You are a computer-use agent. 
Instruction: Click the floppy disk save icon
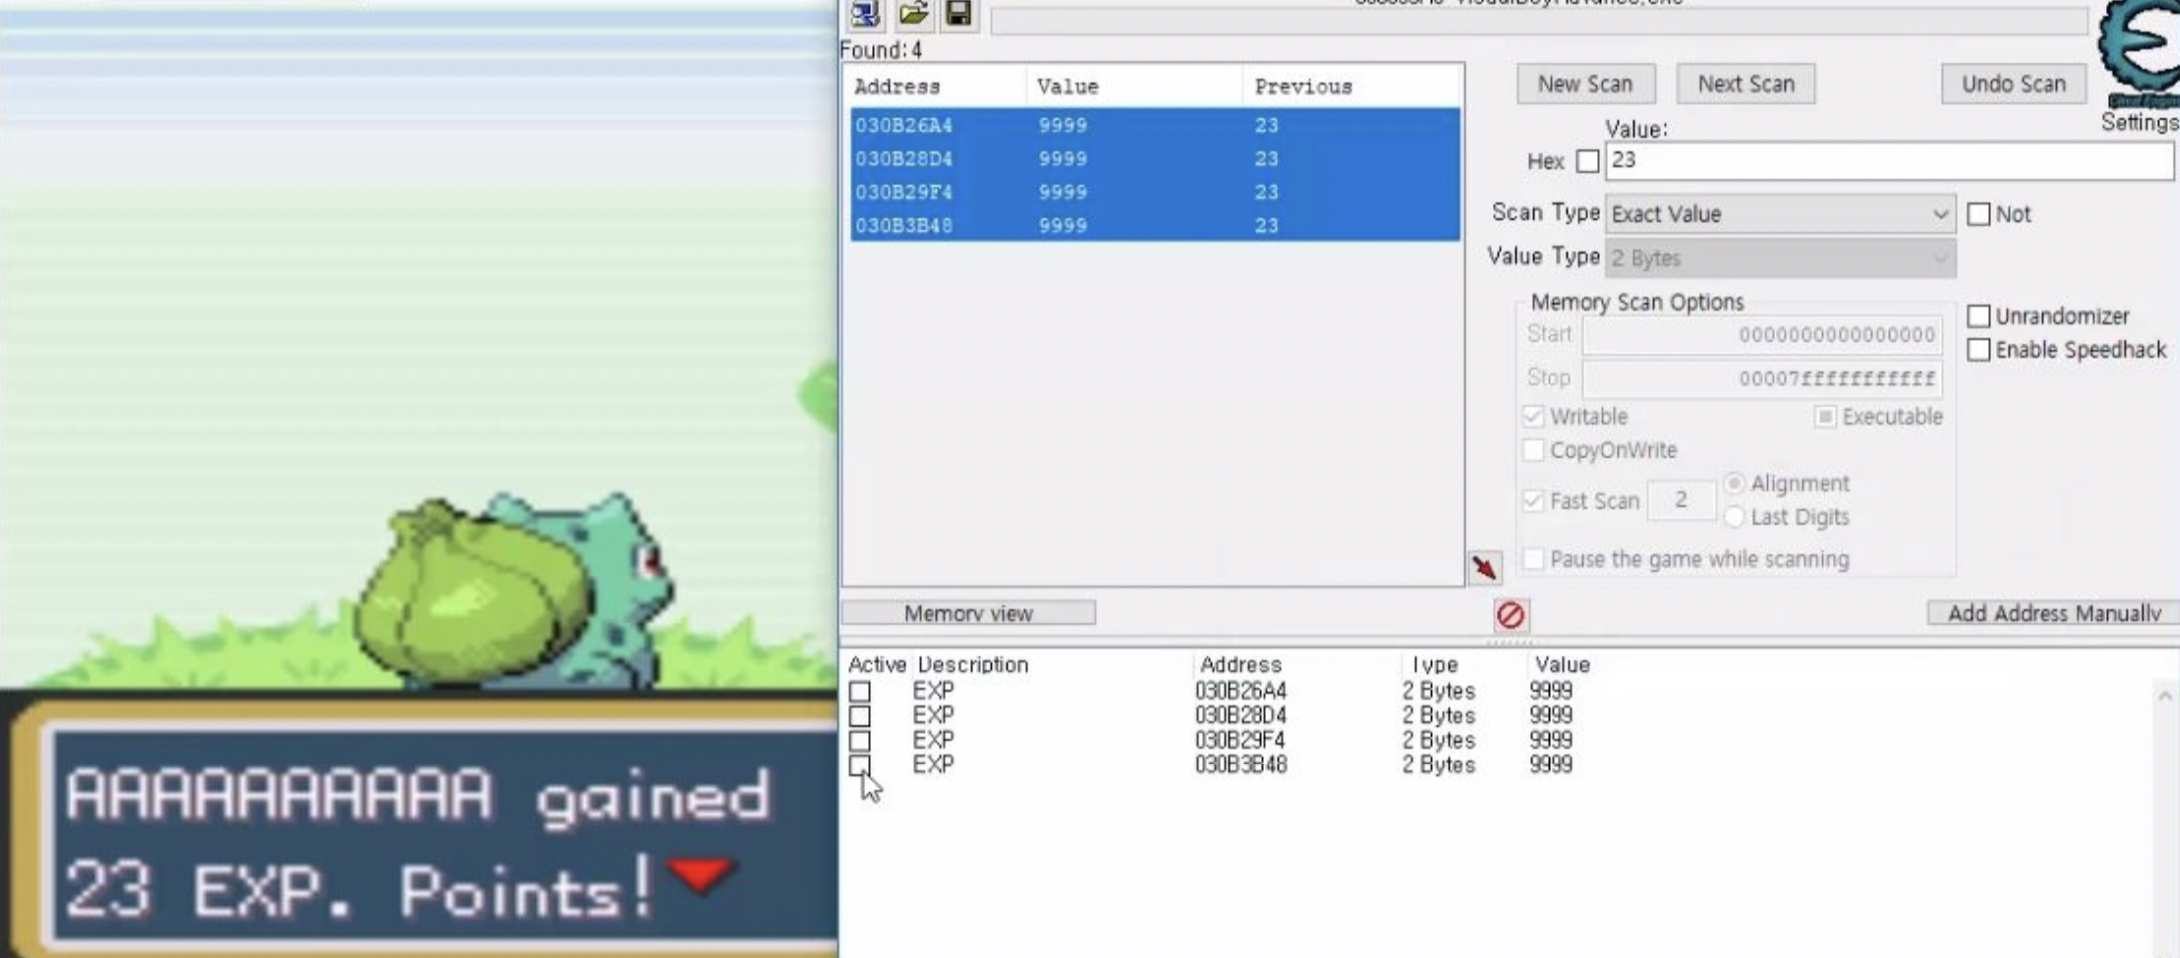(958, 13)
